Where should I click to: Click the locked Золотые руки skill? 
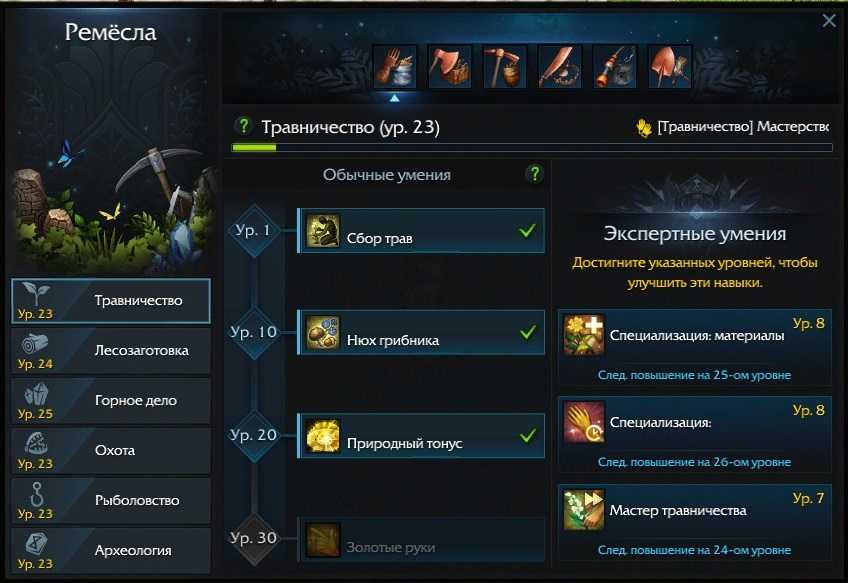(421, 540)
